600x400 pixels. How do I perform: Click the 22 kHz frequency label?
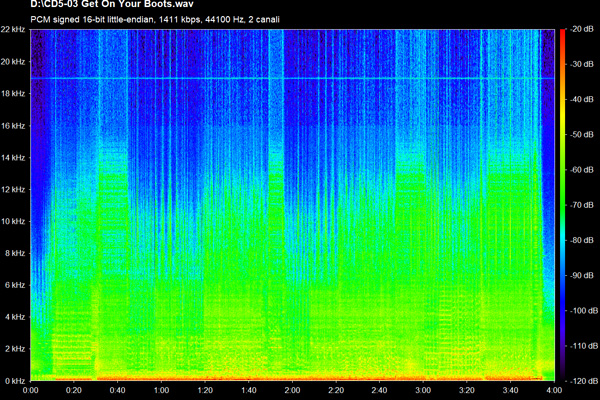tap(13, 30)
